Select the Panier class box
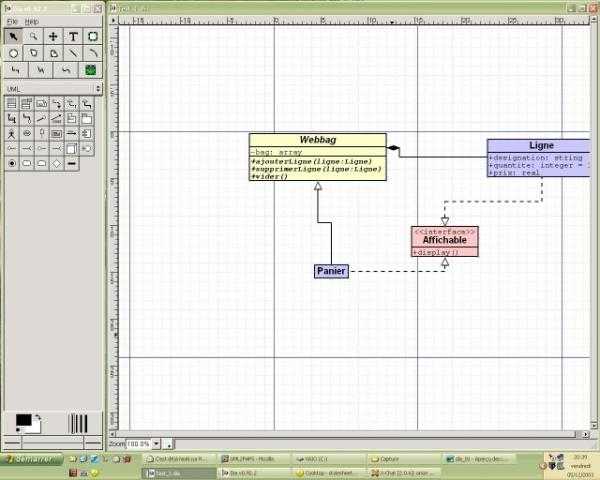The width and height of the screenshot is (600, 480). coord(331,271)
